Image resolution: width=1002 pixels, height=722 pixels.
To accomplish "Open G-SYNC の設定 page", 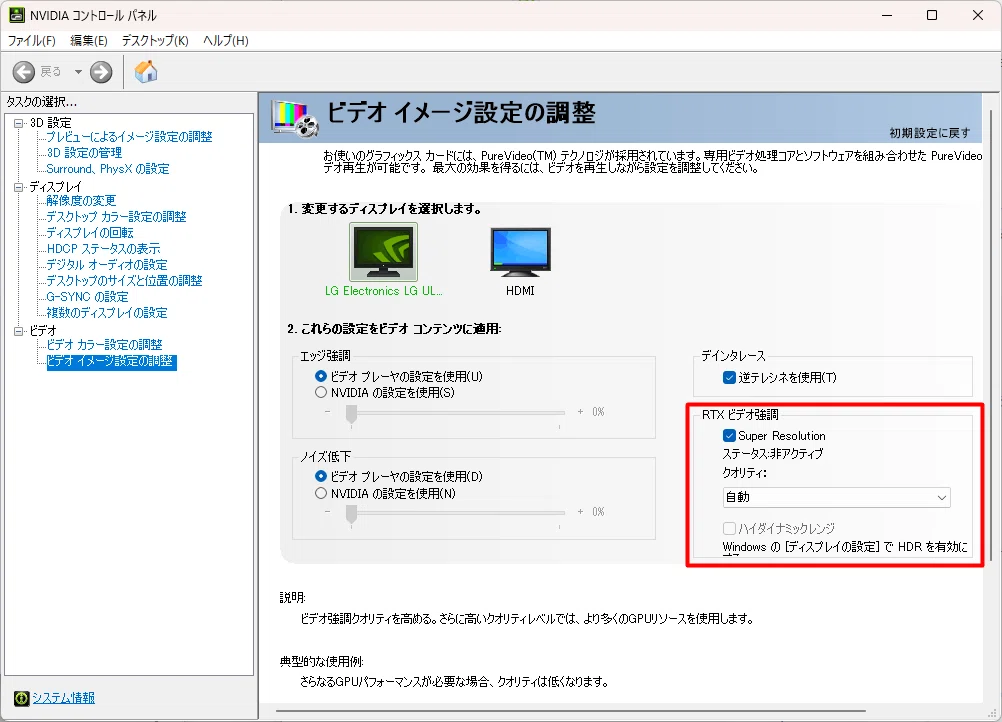I will point(88,296).
